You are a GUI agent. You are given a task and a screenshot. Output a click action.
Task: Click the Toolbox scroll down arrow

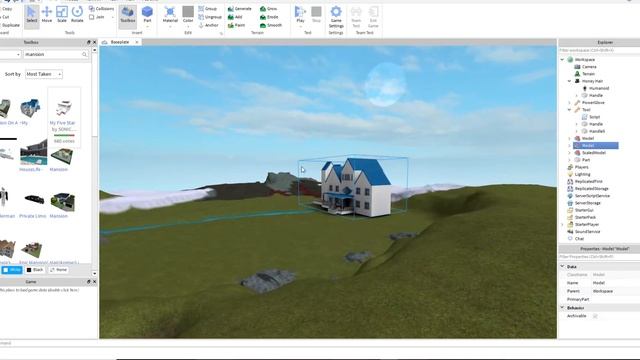tap(95, 273)
